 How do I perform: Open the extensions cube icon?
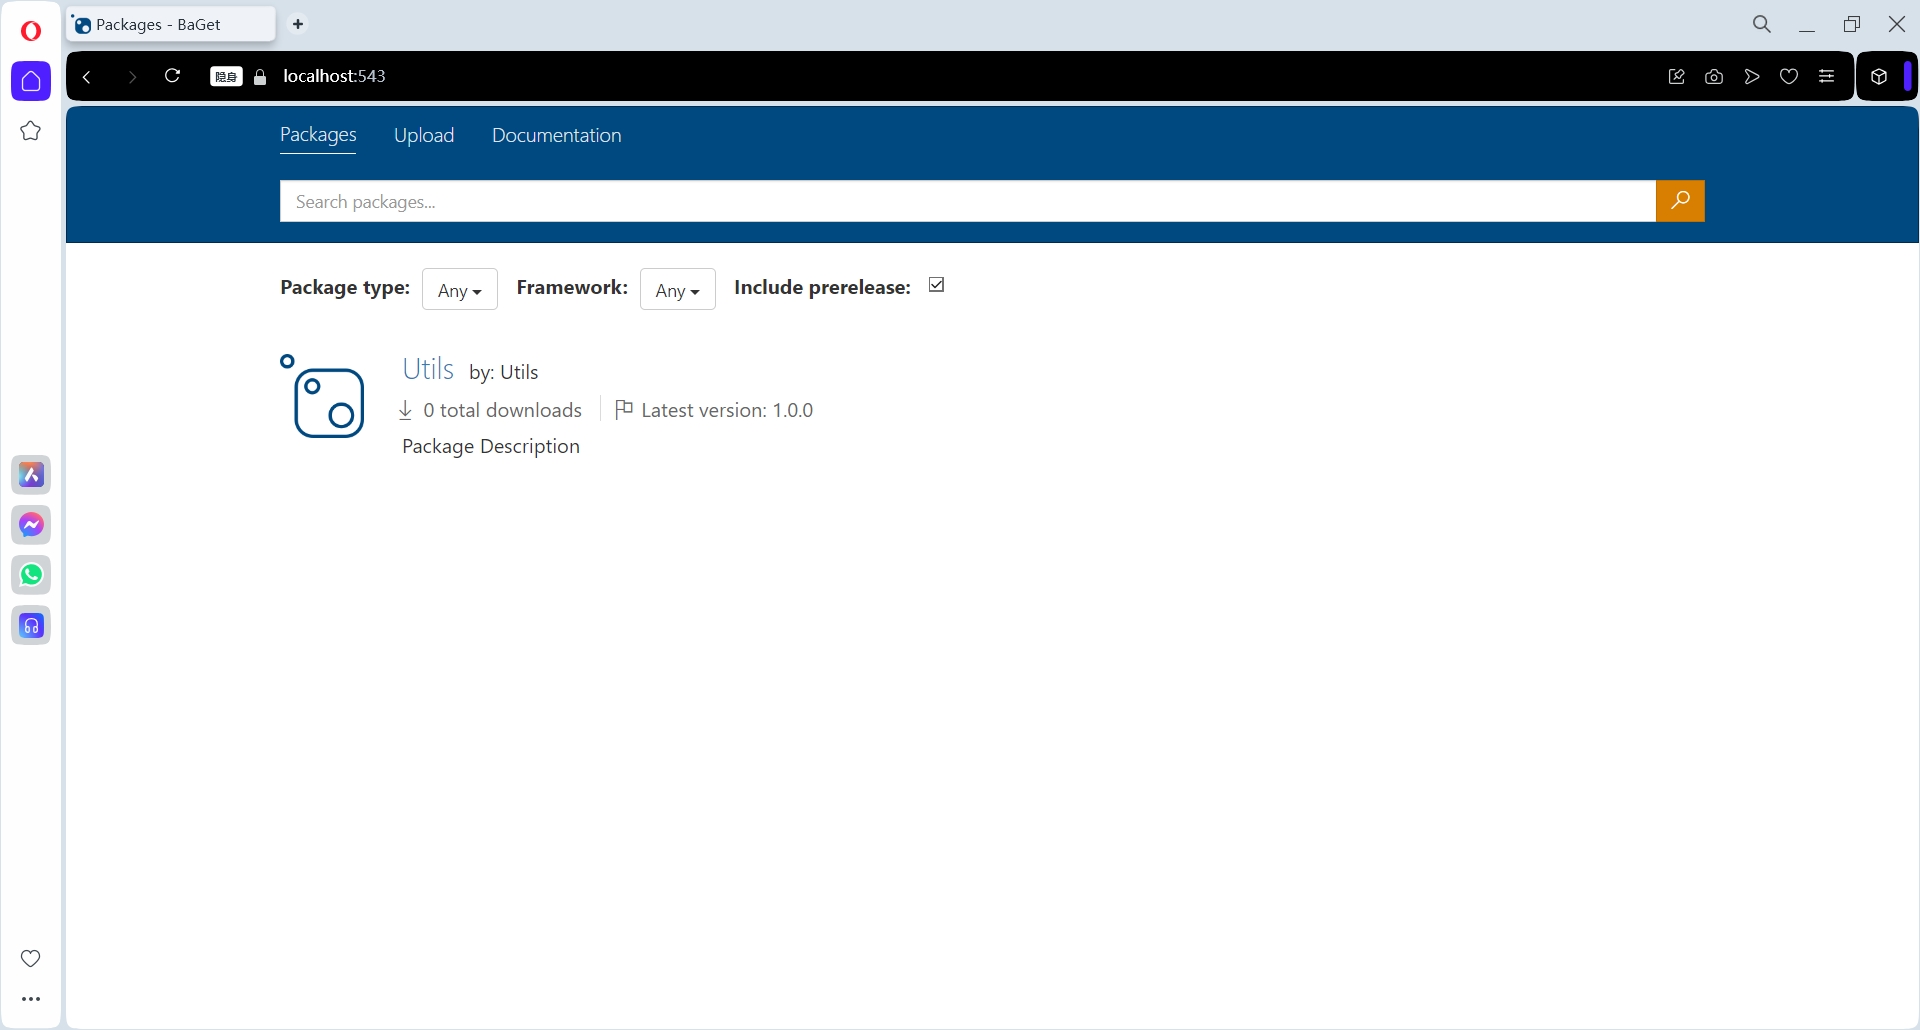(1879, 77)
